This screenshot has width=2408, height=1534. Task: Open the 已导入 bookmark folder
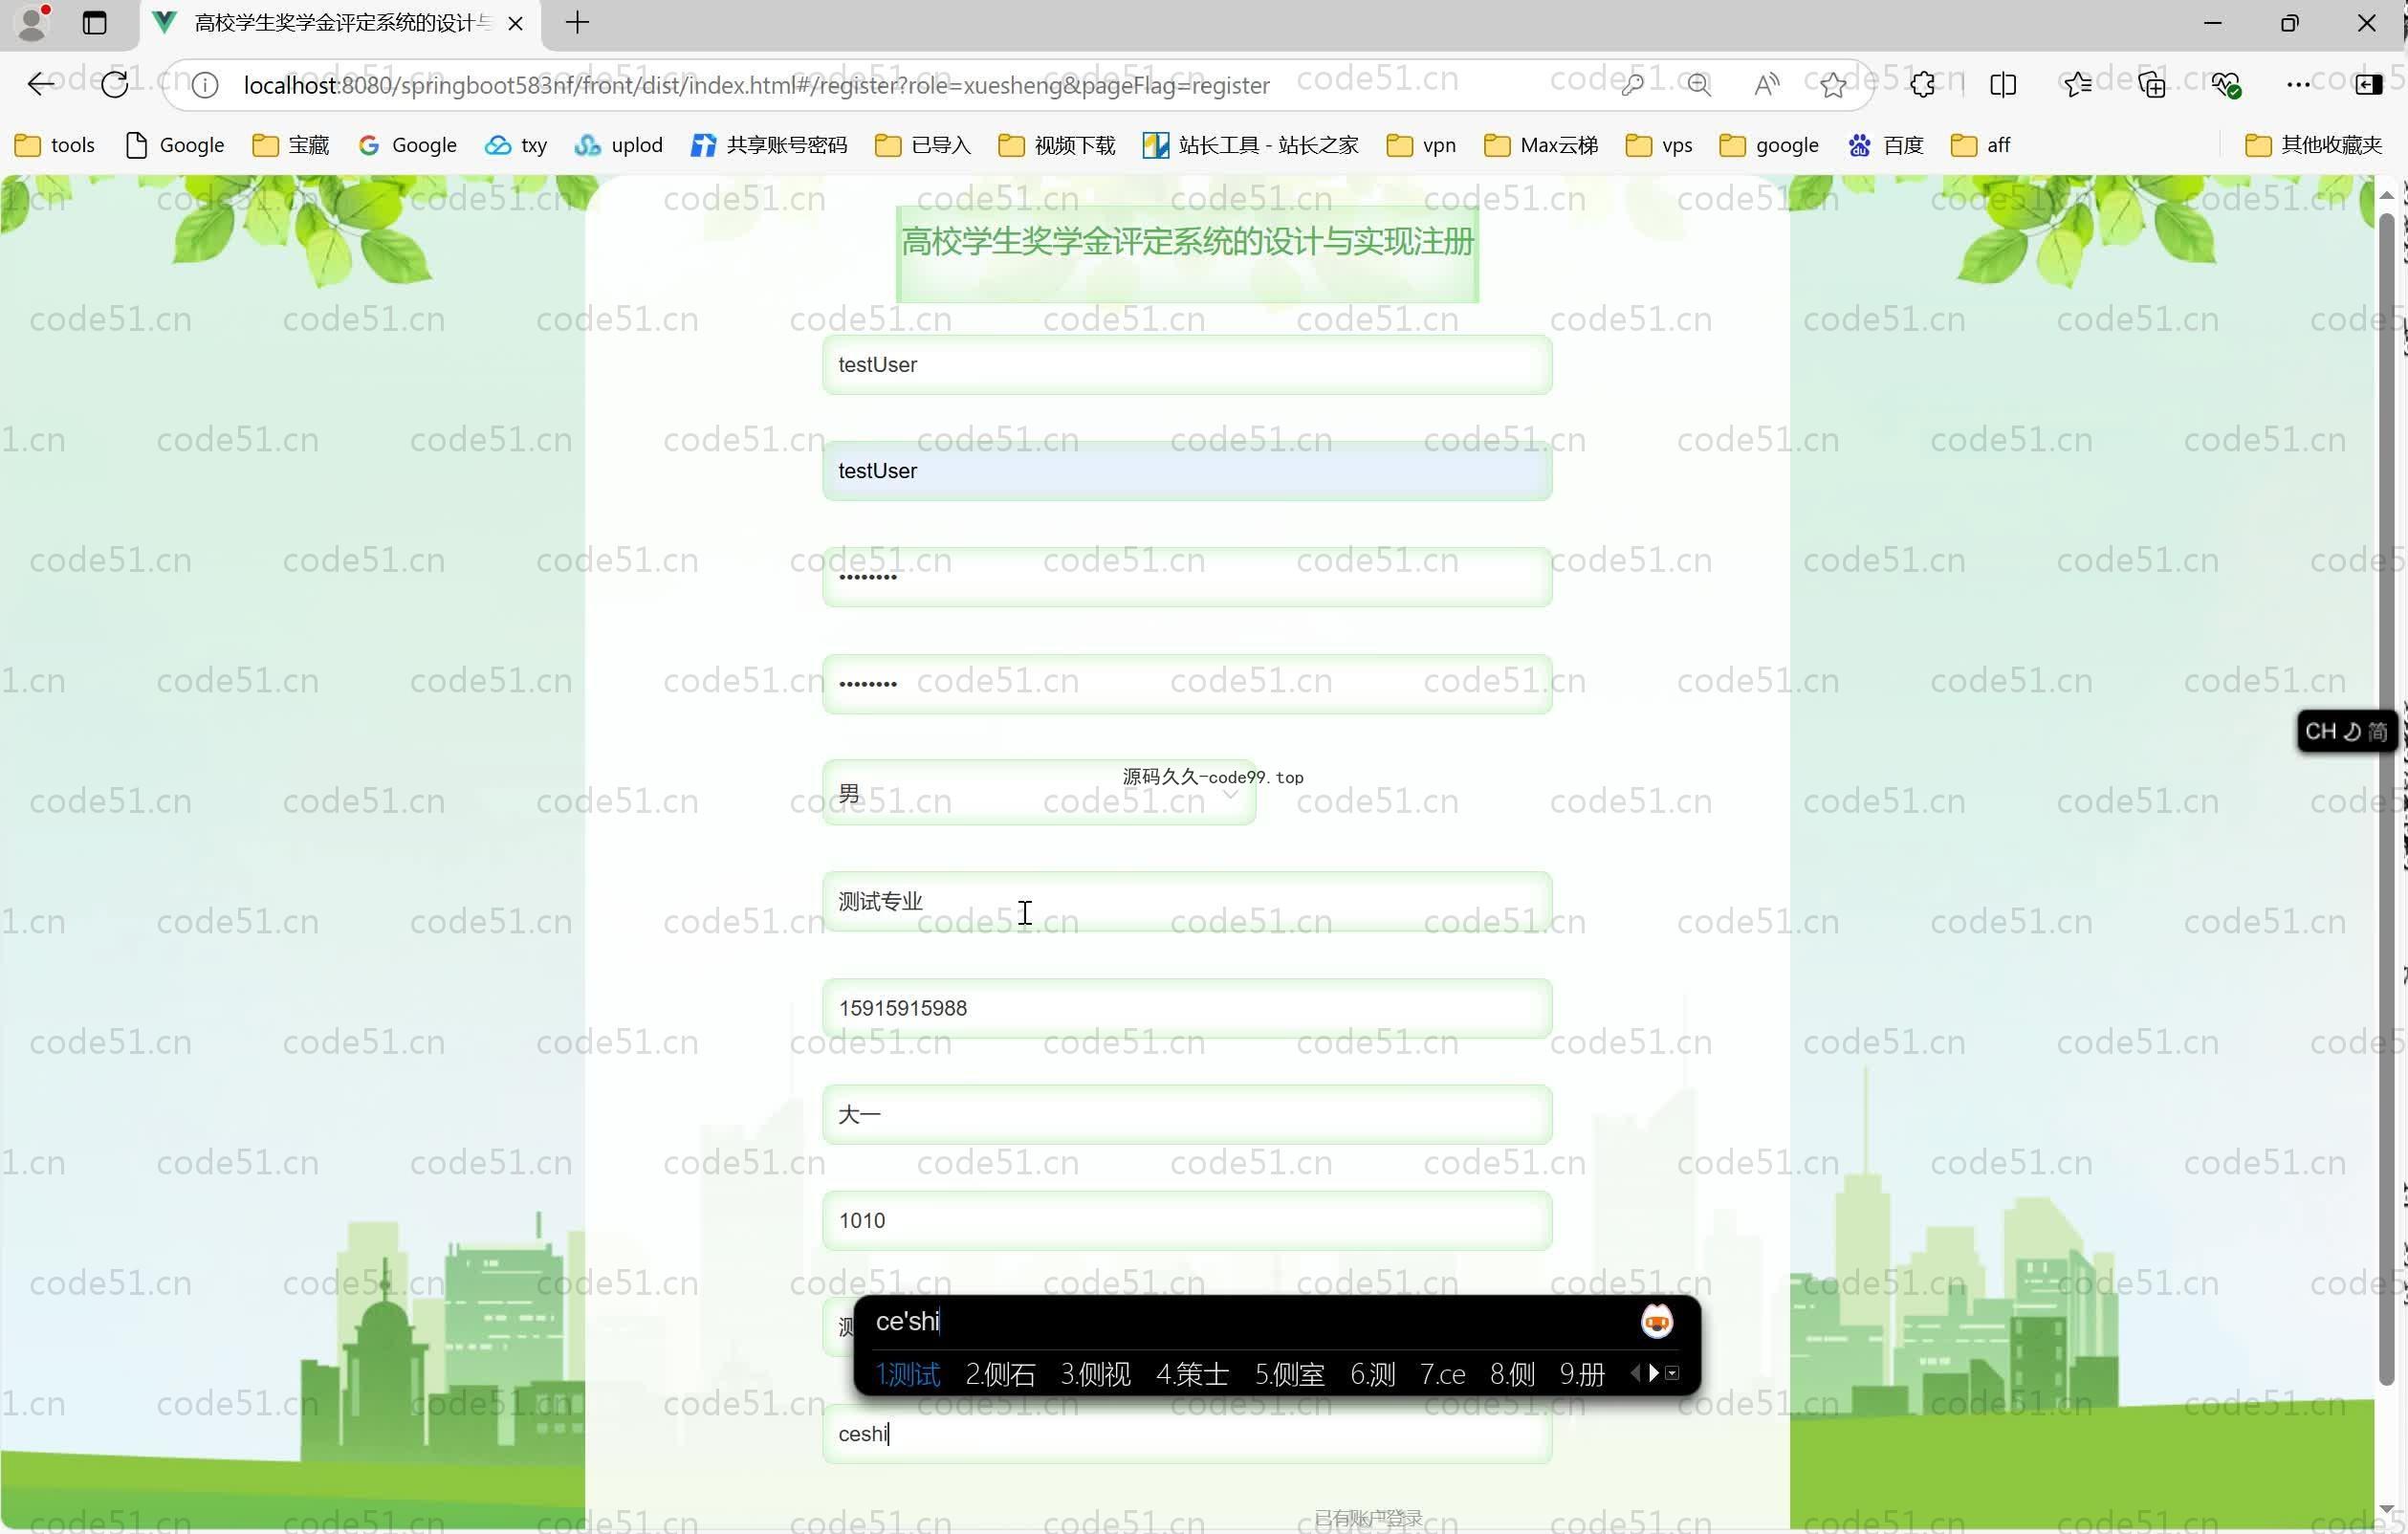click(922, 145)
